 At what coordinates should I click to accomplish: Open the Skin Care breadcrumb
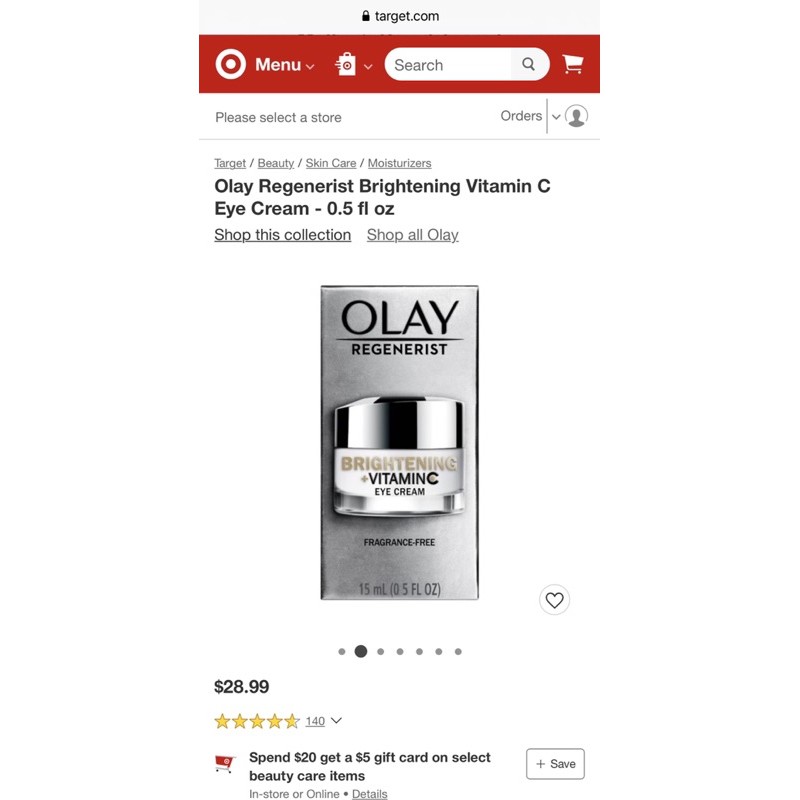(331, 163)
